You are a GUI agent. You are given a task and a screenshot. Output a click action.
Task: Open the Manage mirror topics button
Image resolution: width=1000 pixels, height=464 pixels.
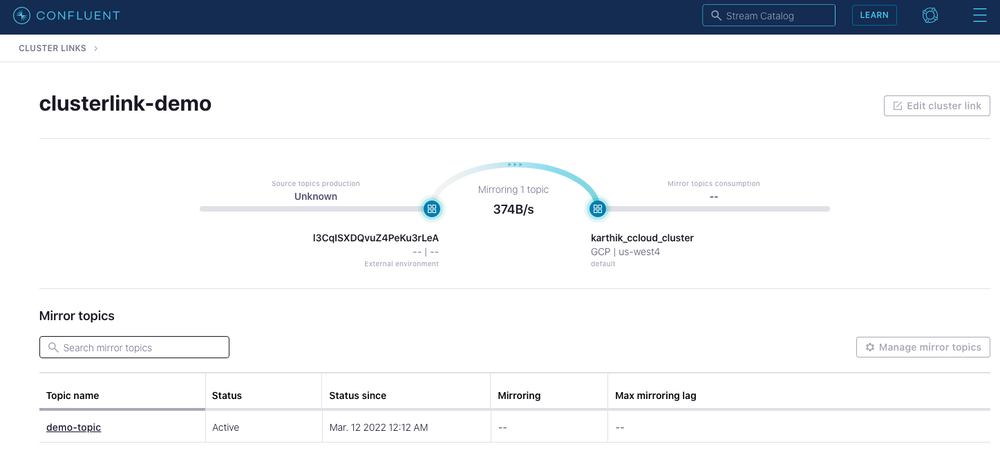[923, 347]
